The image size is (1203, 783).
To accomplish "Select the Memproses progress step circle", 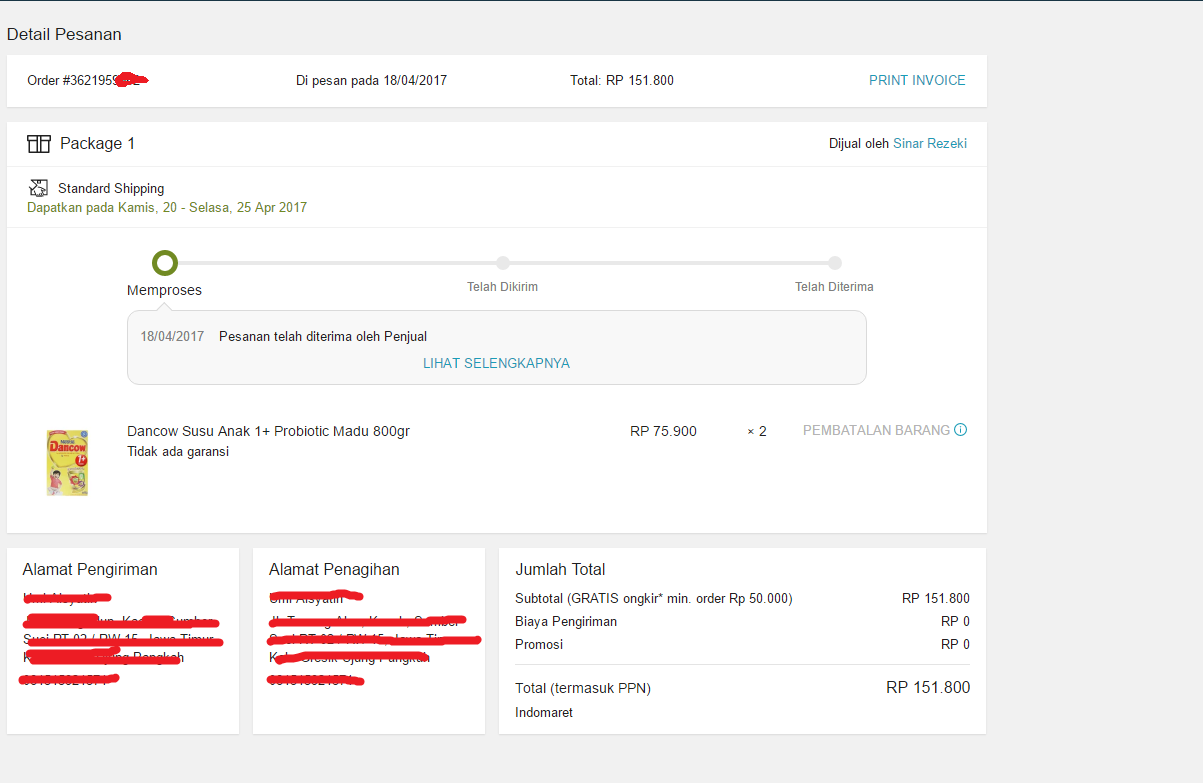I will [165, 263].
